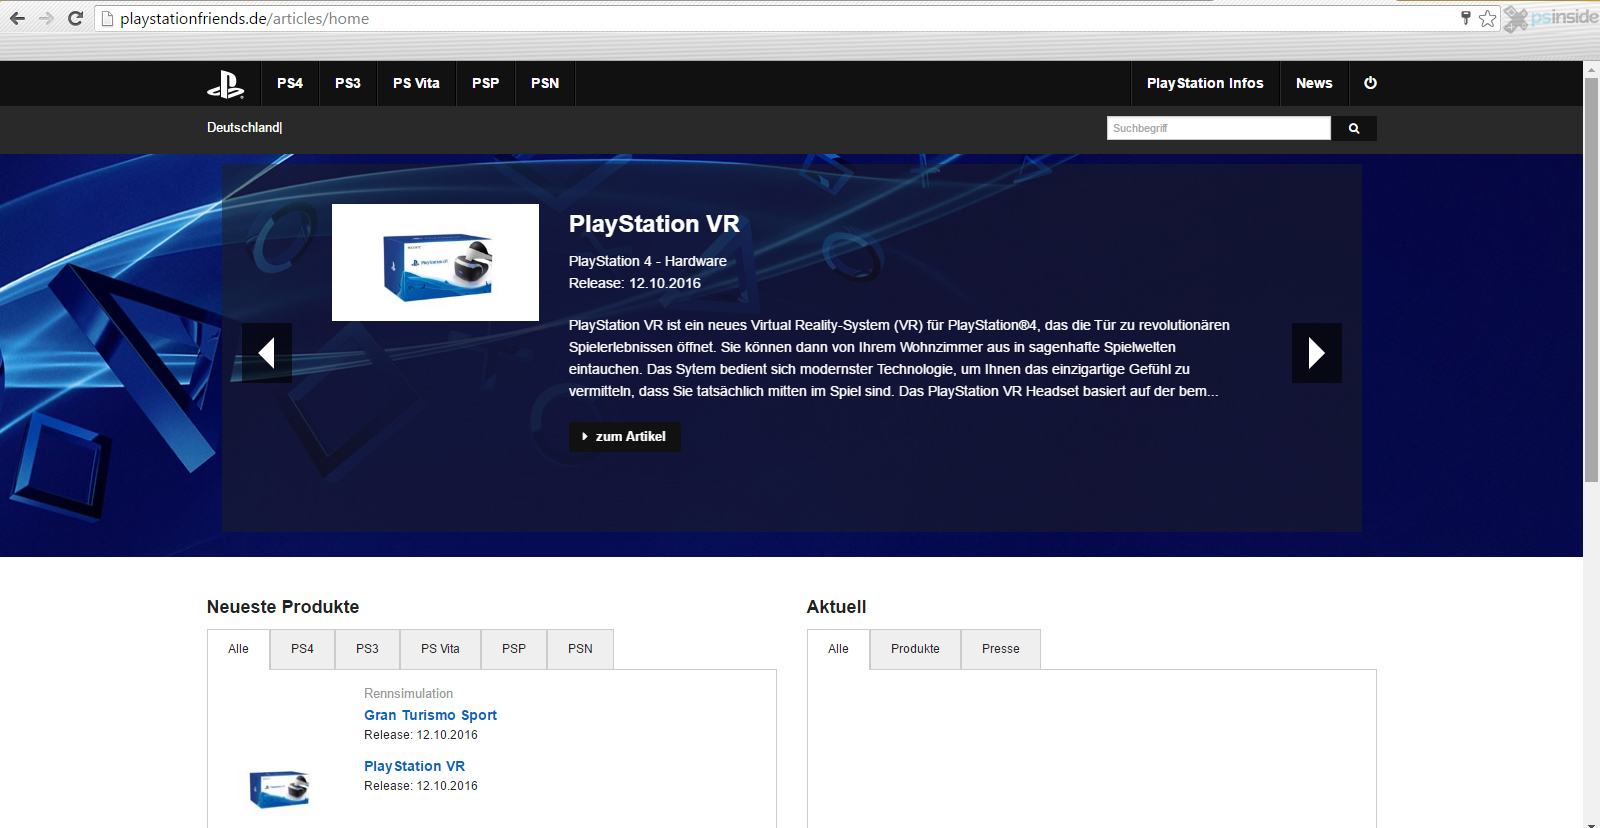Viewport: 1600px width, 828px height.
Task: Advance carousel with right arrow
Action: 1316,353
